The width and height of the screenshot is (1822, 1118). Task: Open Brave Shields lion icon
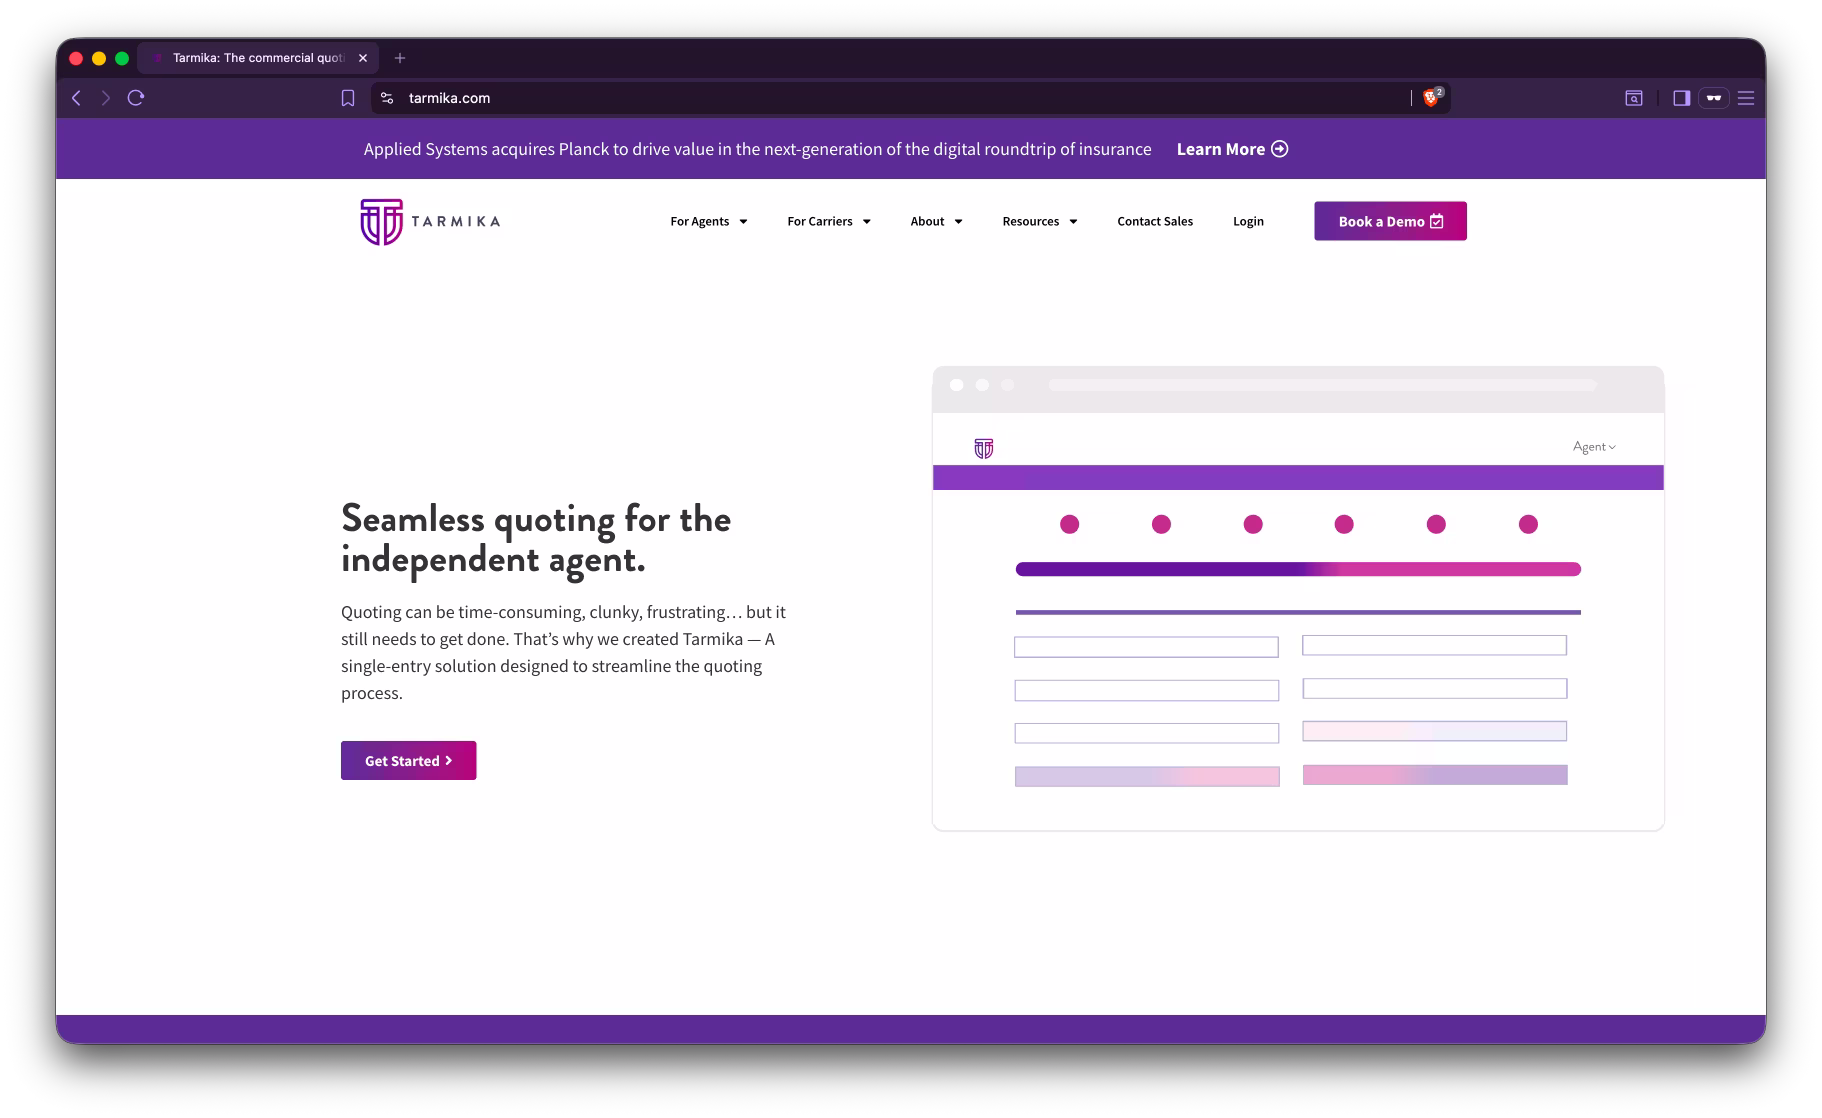[1431, 98]
